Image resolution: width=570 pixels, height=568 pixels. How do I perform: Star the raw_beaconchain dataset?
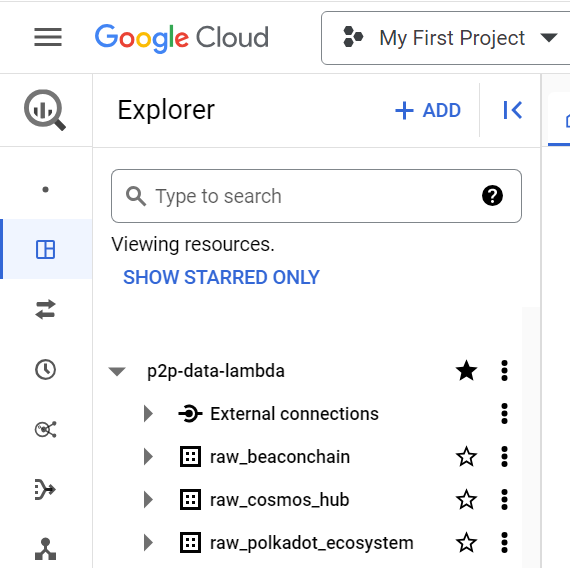click(466, 457)
